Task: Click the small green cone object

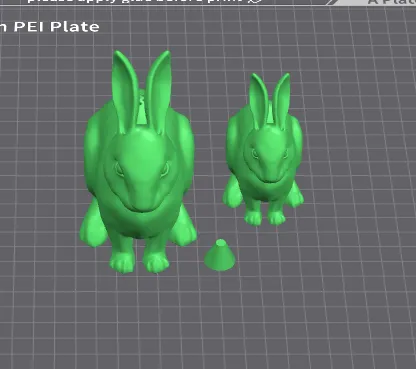Action: pos(220,255)
